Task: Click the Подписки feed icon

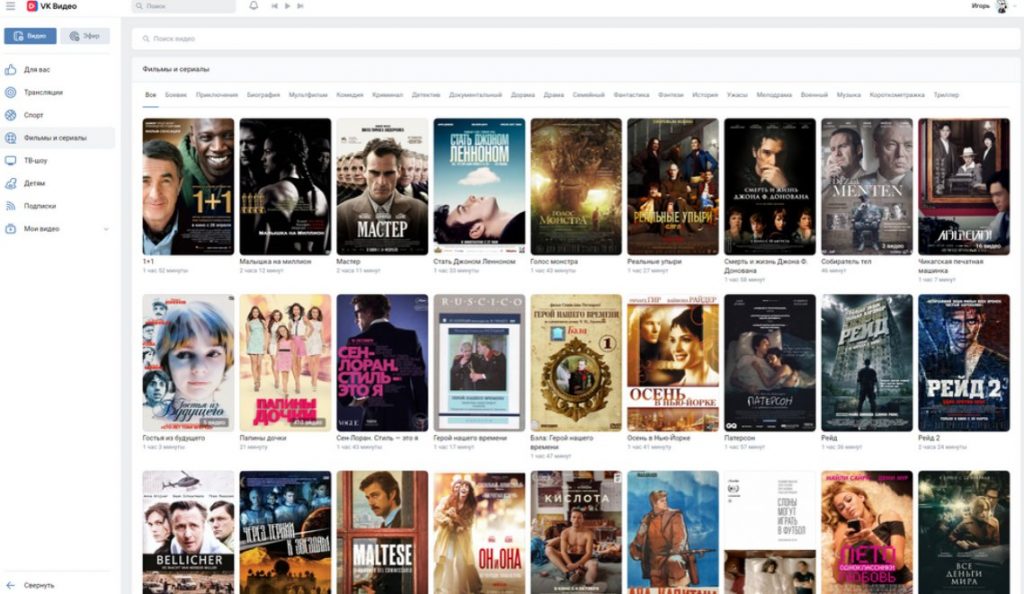Action: [10, 206]
